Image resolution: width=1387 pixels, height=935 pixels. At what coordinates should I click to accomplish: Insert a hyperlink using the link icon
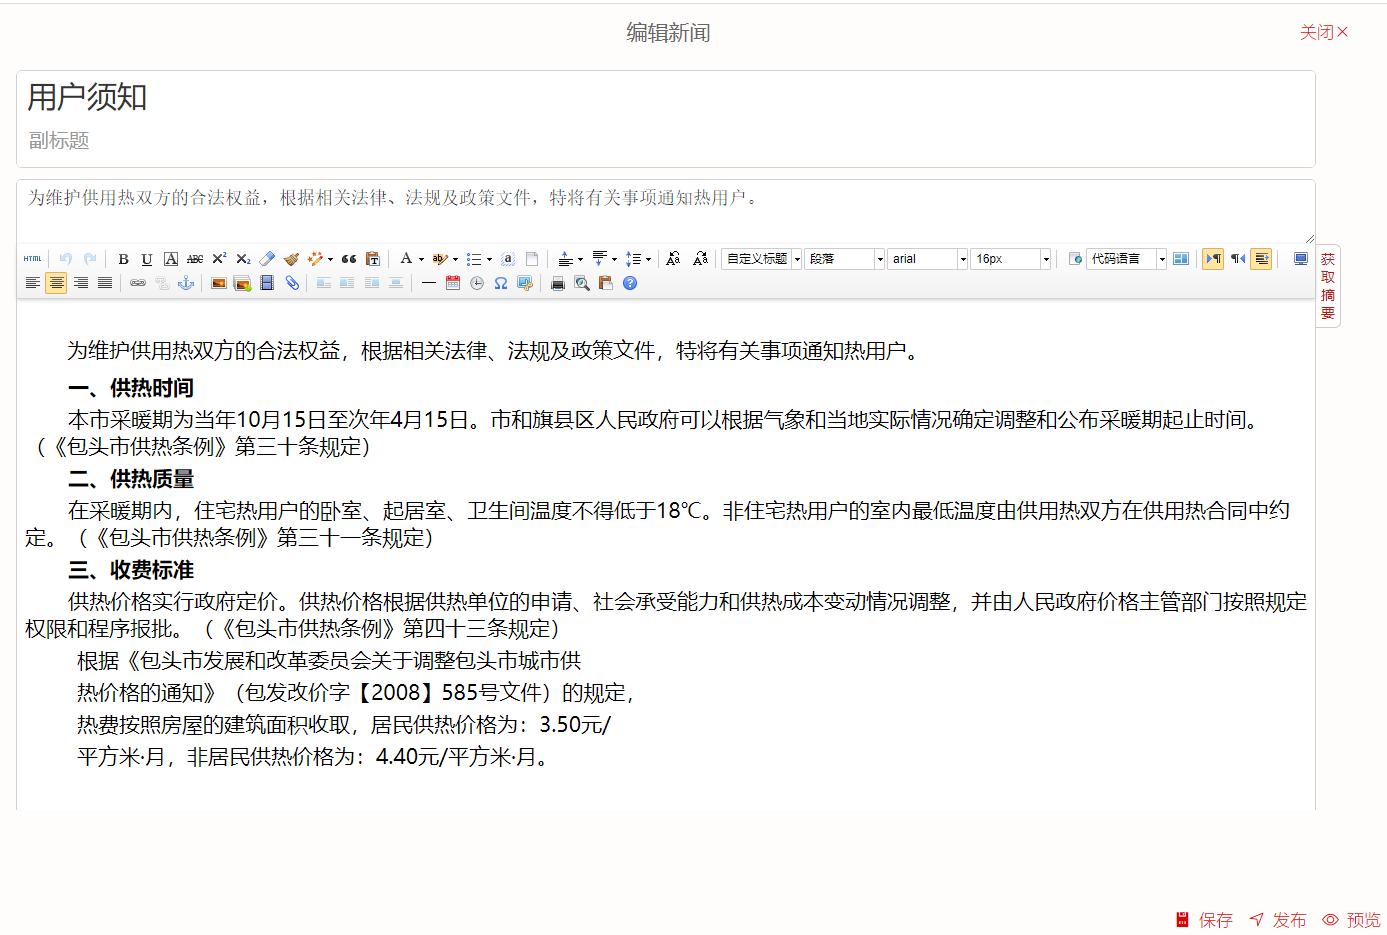(138, 283)
